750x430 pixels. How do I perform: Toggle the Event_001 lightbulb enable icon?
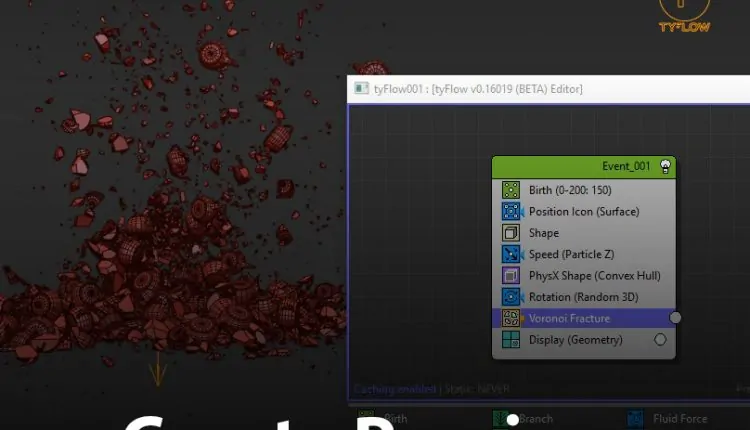(665, 166)
